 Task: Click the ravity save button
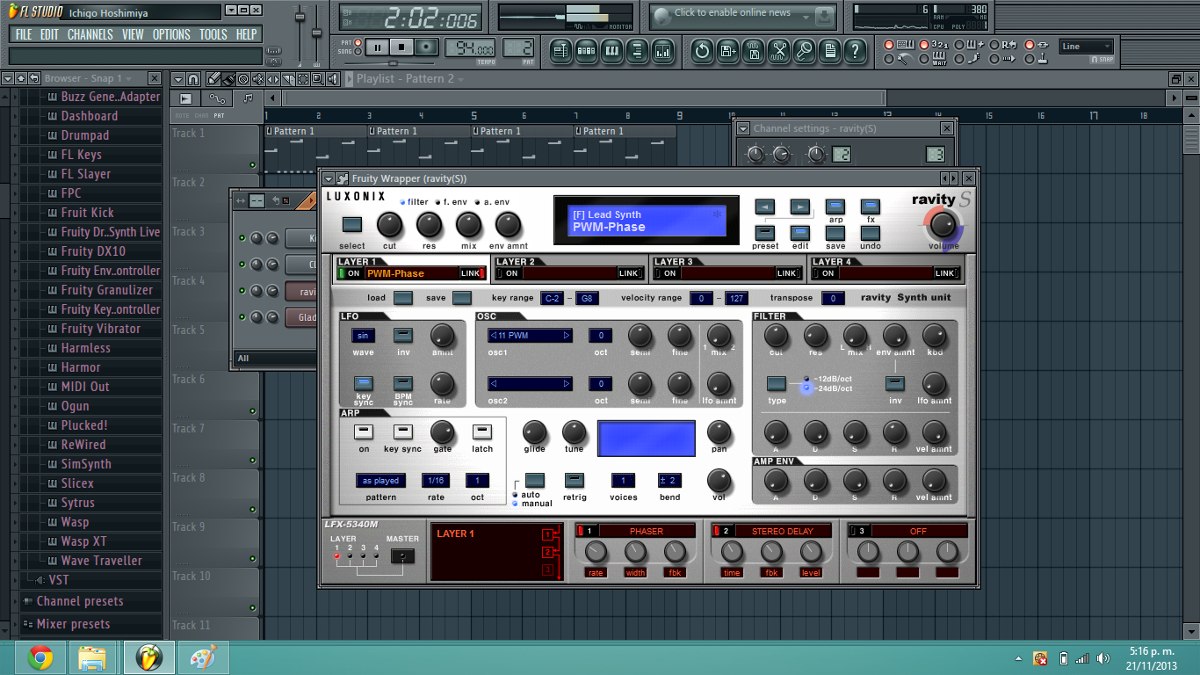835,233
